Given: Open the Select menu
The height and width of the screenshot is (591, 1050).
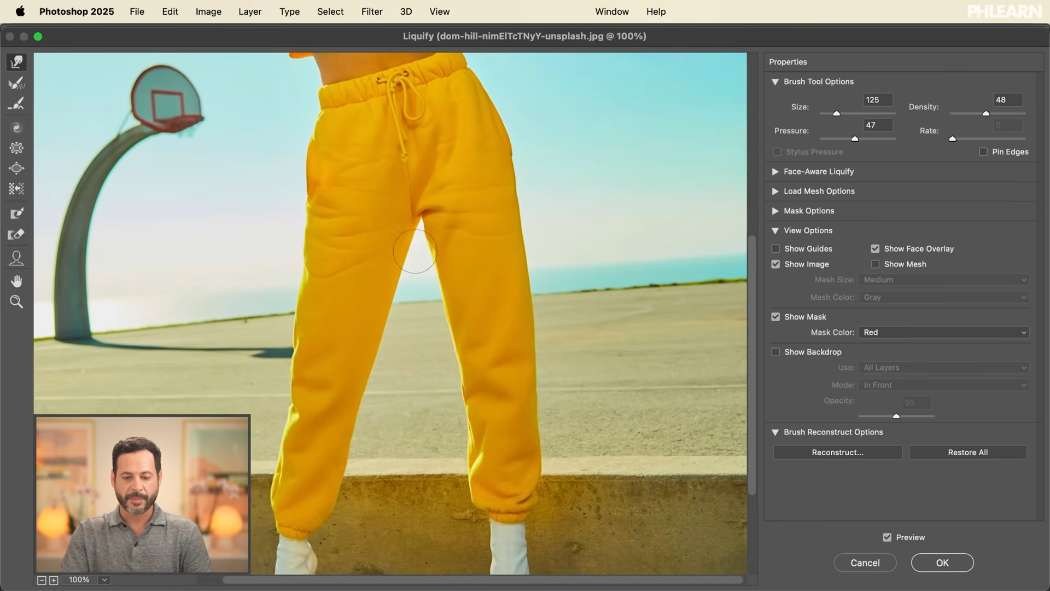Looking at the screenshot, I should click(330, 11).
